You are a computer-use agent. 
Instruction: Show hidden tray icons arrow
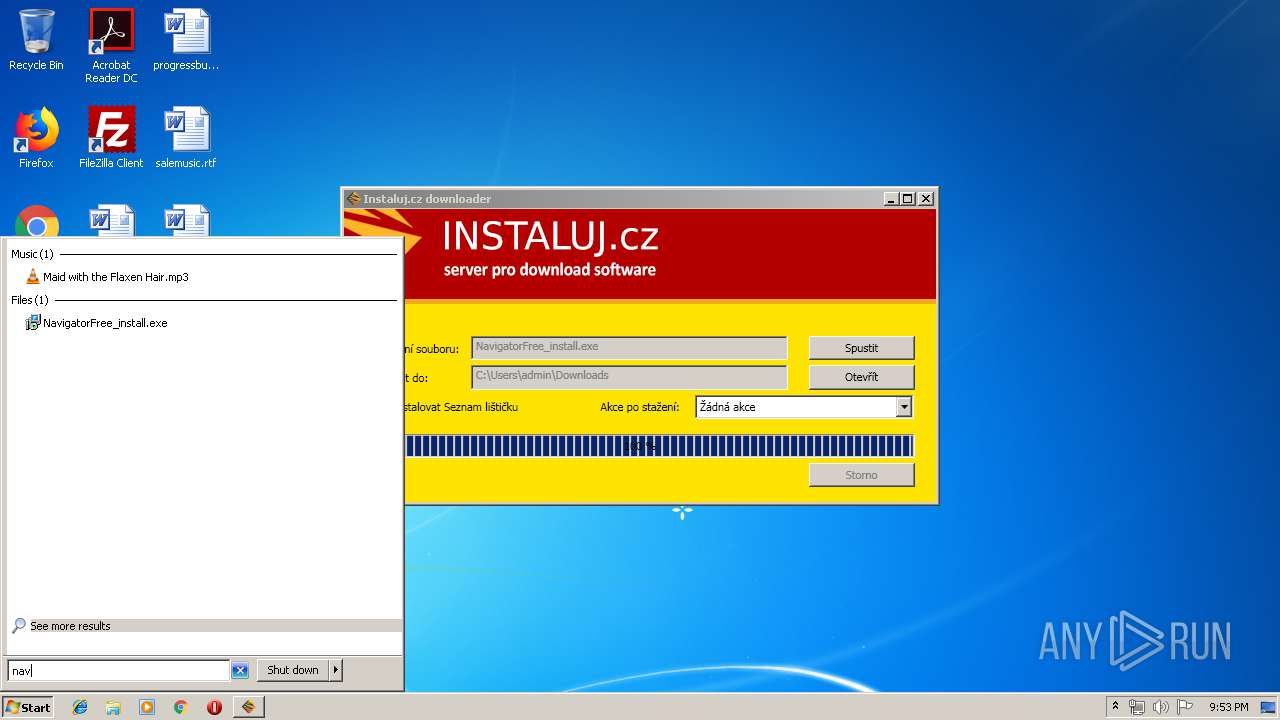[x=1115, y=707]
